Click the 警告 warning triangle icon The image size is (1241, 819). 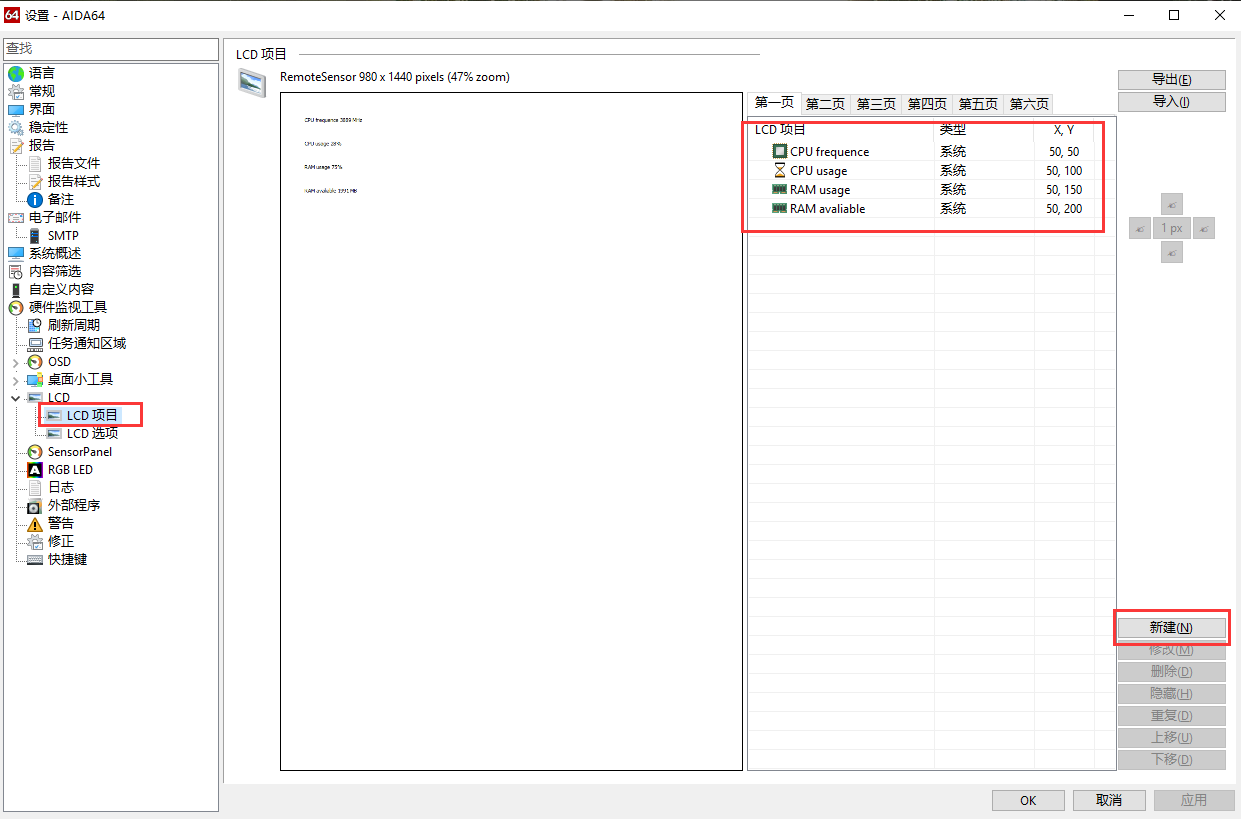pyautogui.click(x=35, y=523)
